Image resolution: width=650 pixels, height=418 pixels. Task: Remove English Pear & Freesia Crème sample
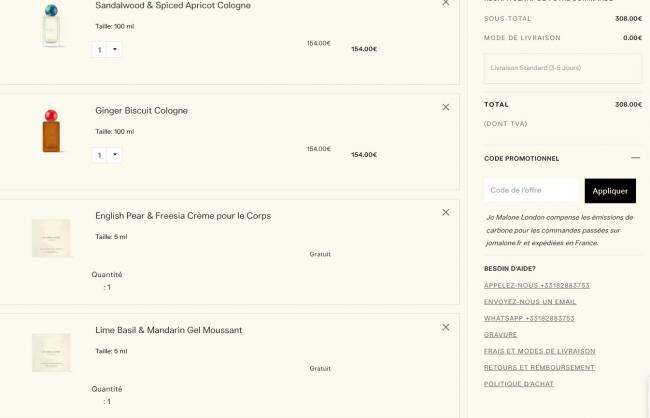(x=446, y=212)
